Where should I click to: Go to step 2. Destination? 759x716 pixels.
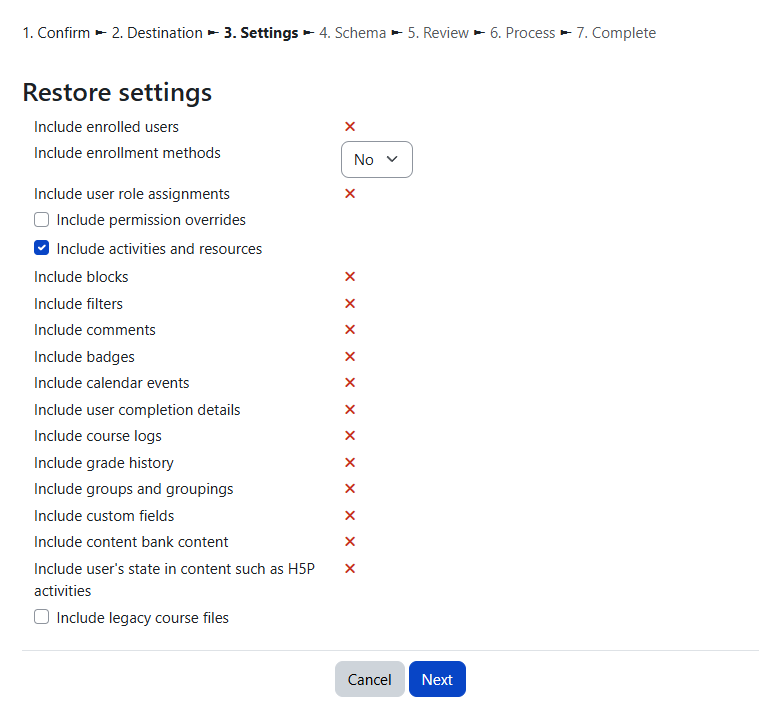pos(157,33)
